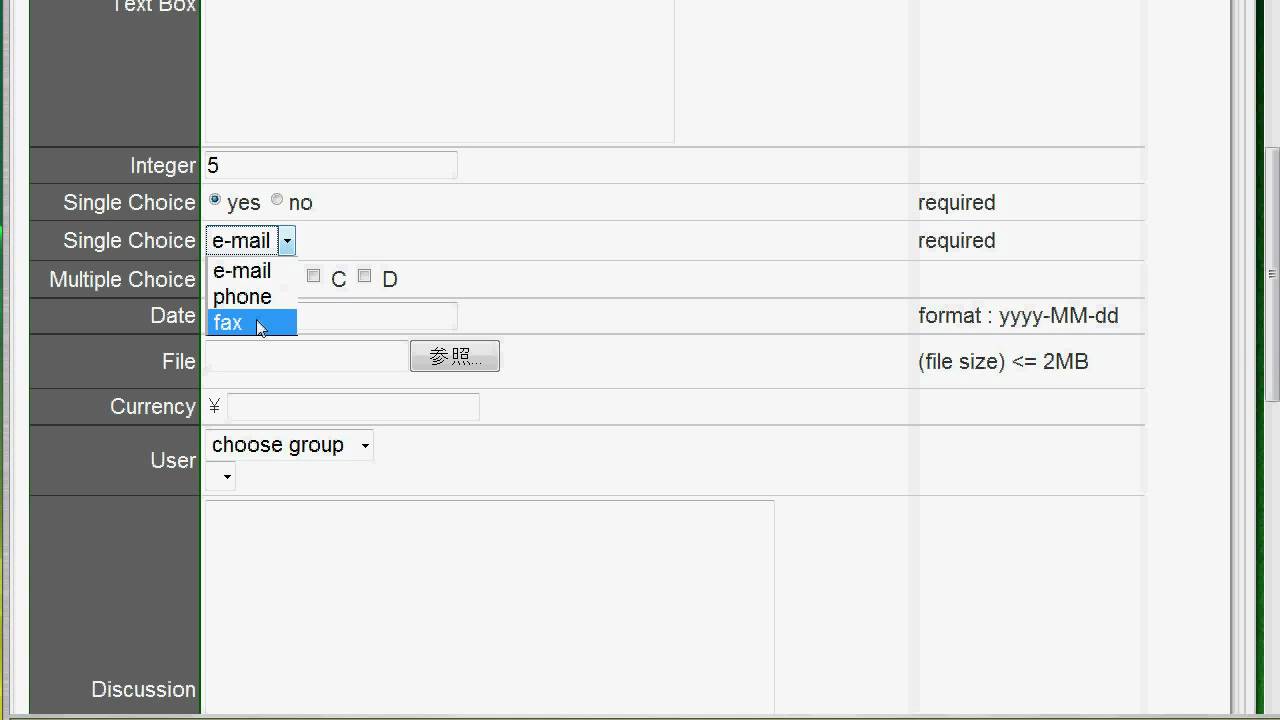Choose 'phone' from the open dropdown list
This screenshot has height=720, width=1280.
[252, 297]
